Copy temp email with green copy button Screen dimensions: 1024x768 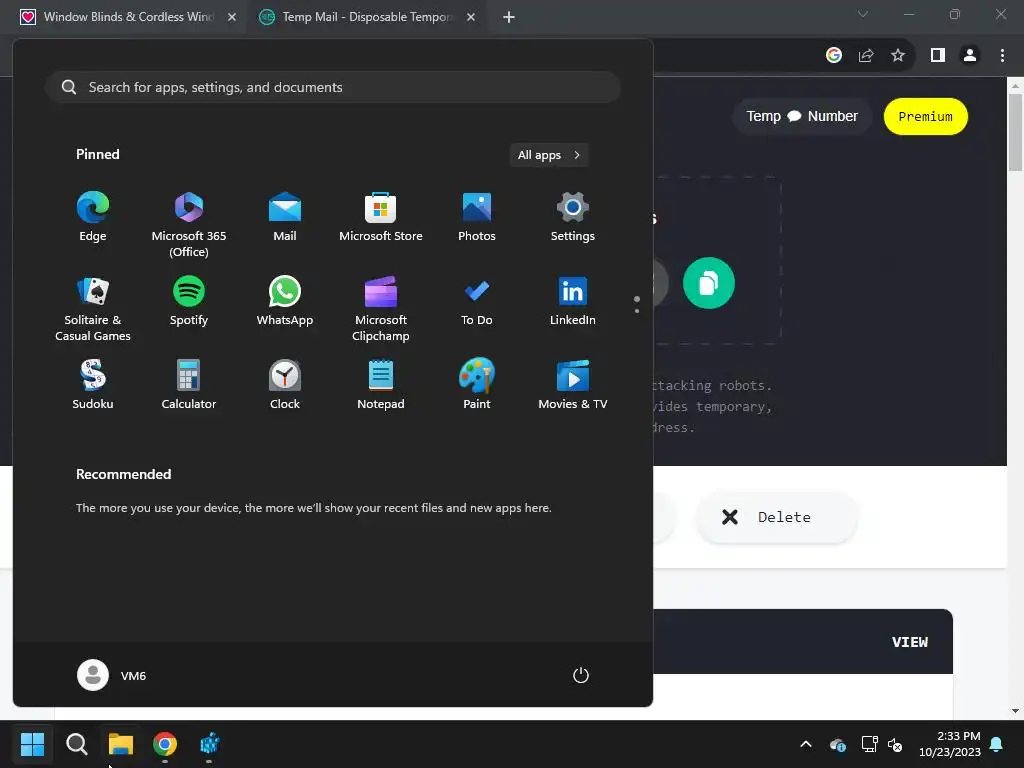(709, 283)
